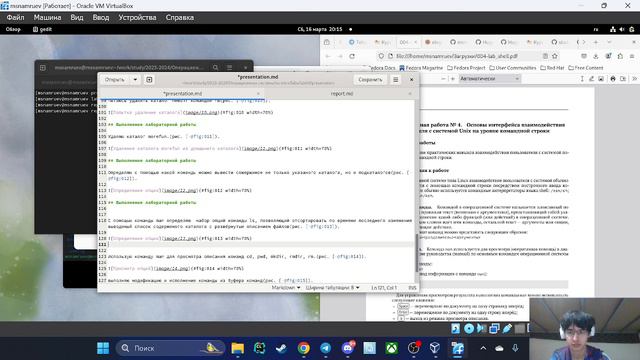Bookmark this page with star icon

click(x=555, y=56)
